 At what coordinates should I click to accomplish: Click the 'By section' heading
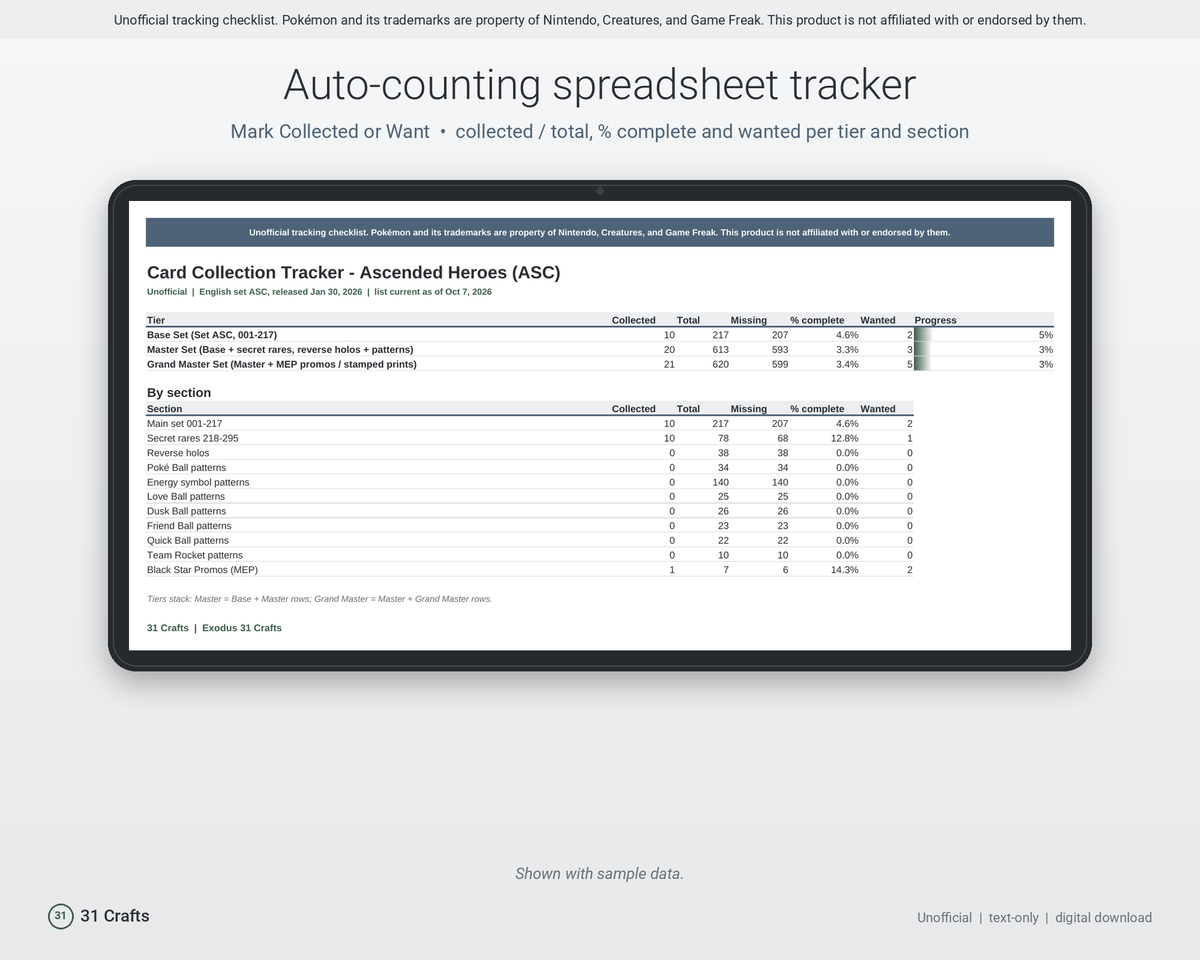coord(179,393)
